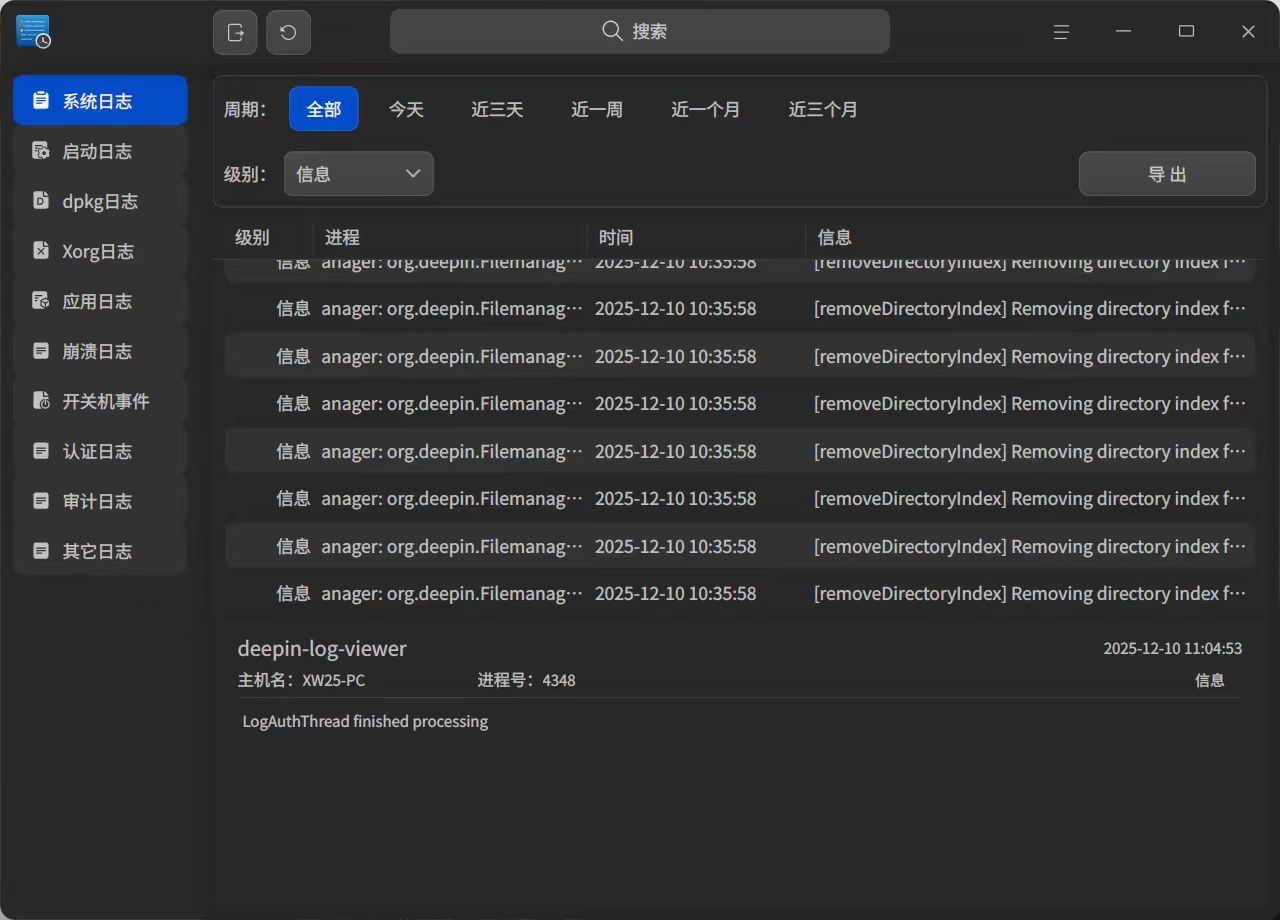1280x920 pixels.
Task: Open 启动日志 in the sidebar
Action: 99,151
